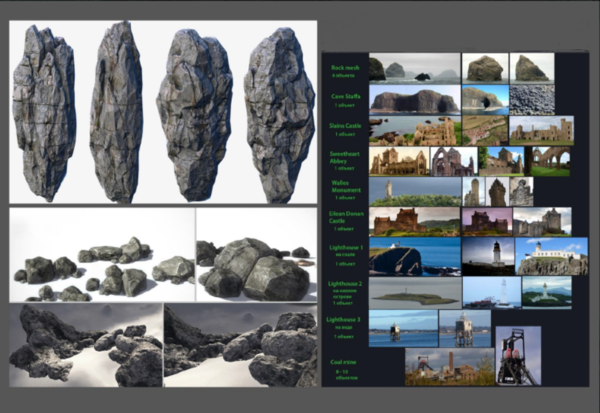This screenshot has height=413, width=600.
Task: Select the Sweetheart Abbey label
Action: (x=345, y=156)
